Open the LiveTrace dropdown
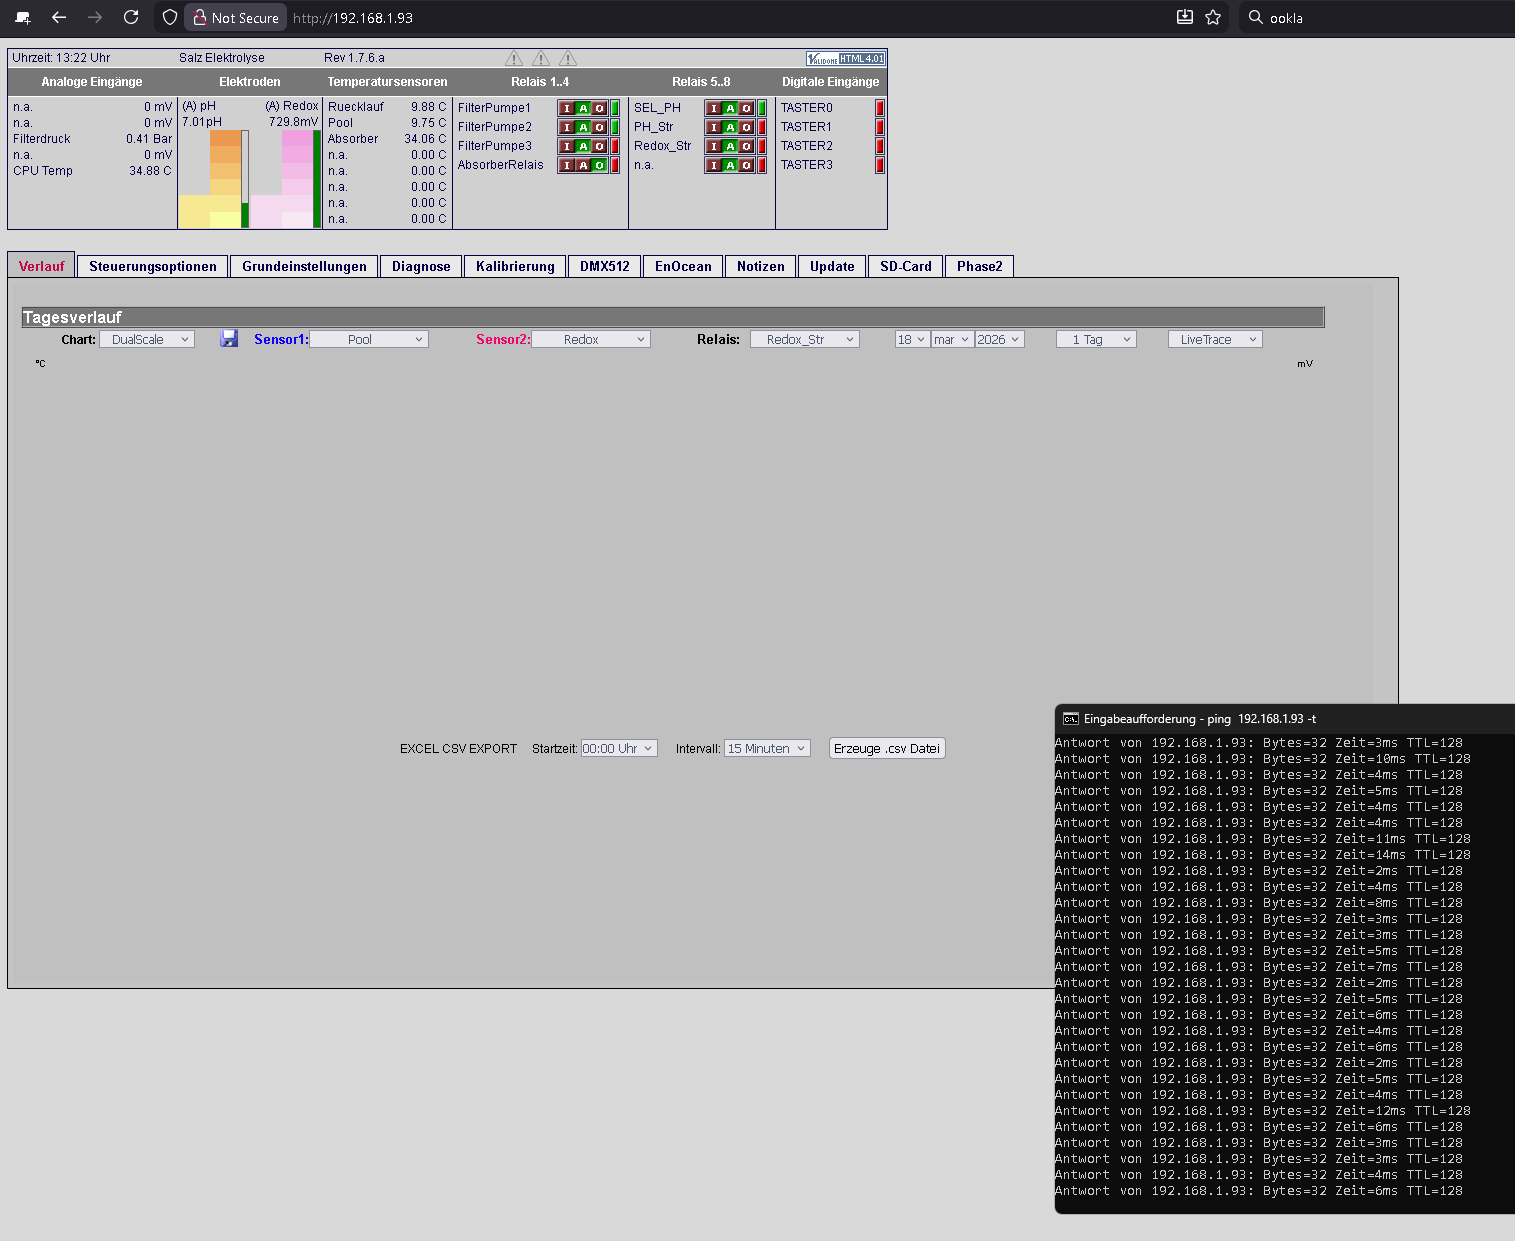Screen dimensions: 1515x1241 1215,340
